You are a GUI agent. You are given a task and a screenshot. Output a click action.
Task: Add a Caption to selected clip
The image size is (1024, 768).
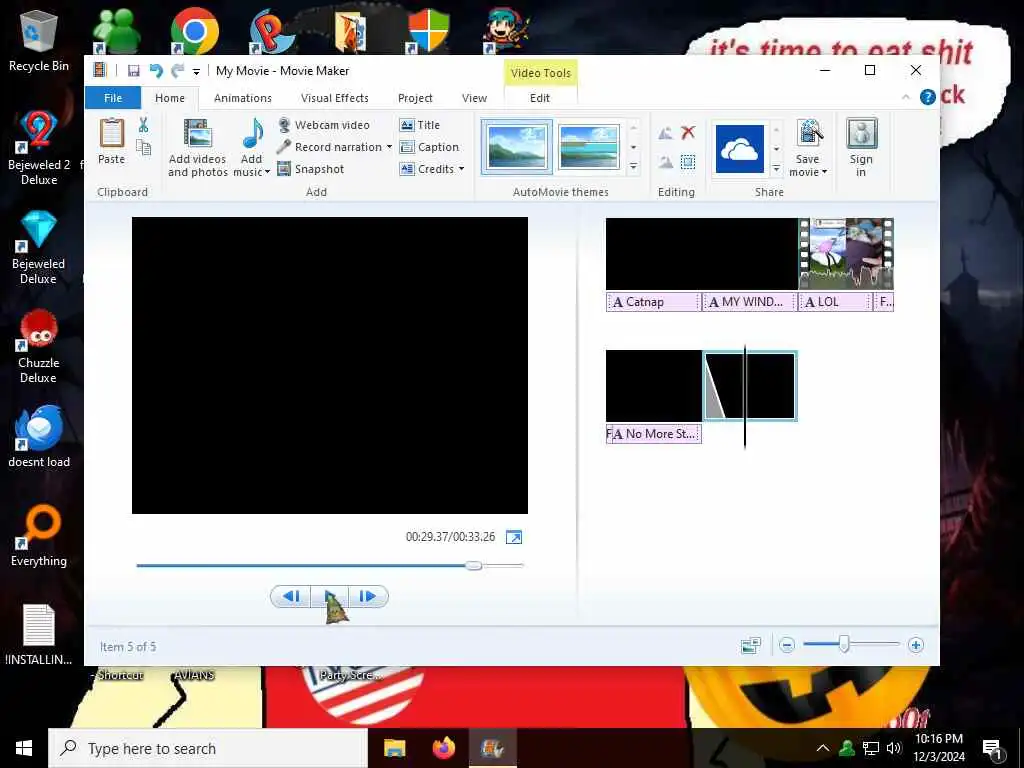pyautogui.click(x=430, y=147)
